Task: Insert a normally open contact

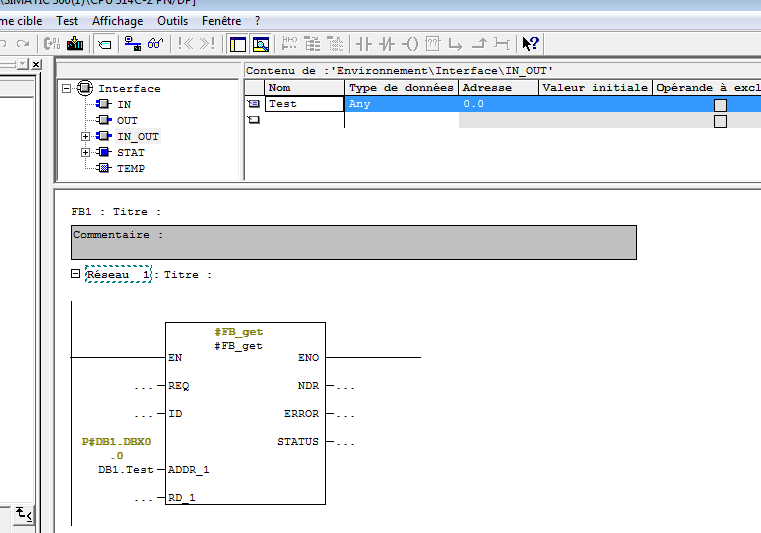Action: [364, 43]
